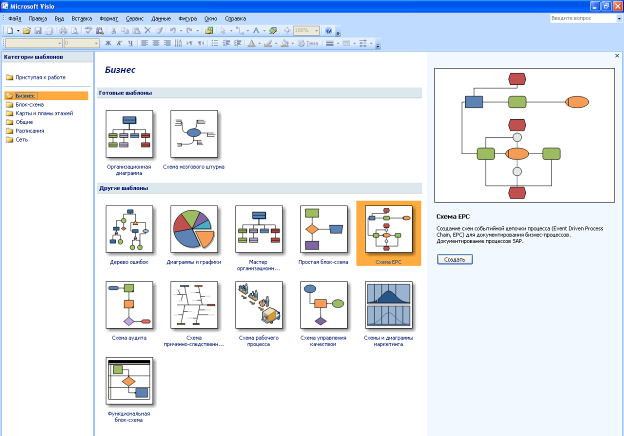Click the Redo arrow icon
The width and height of the screenshot is (624, 436).
(x=189, y=31)
